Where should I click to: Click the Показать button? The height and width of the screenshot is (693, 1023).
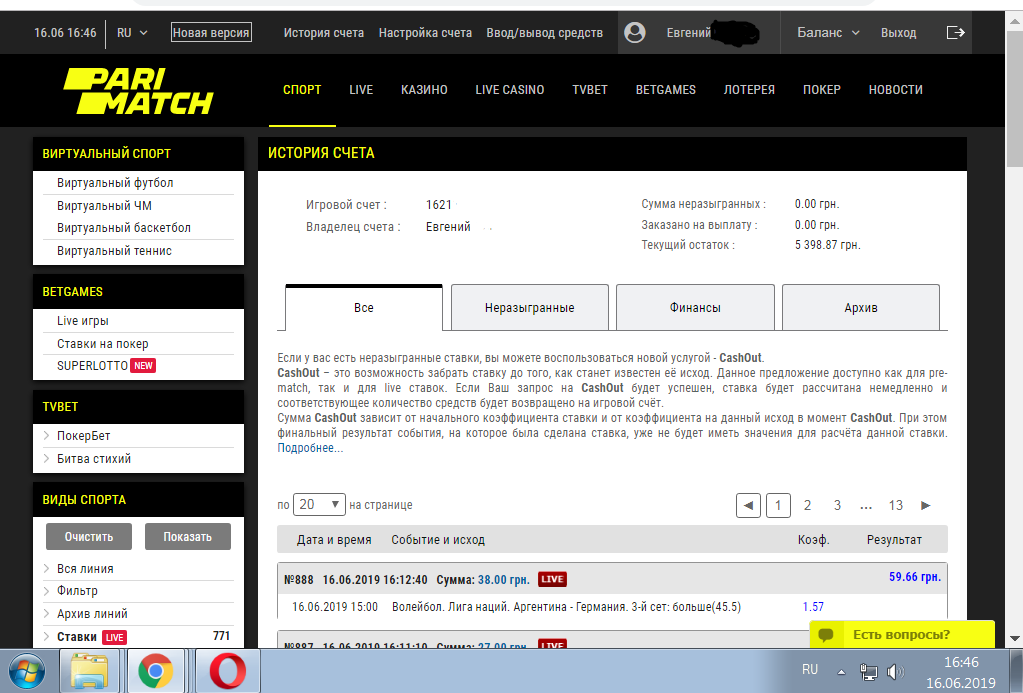click(187, 536)
